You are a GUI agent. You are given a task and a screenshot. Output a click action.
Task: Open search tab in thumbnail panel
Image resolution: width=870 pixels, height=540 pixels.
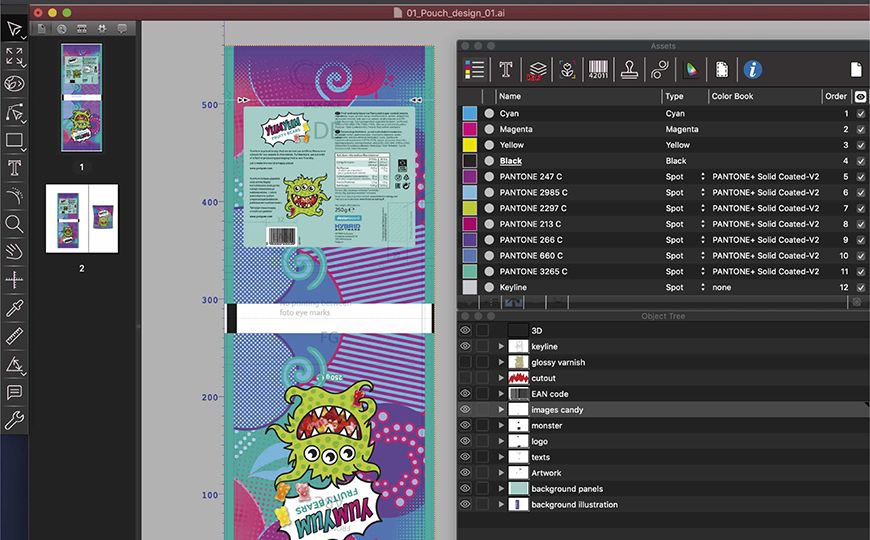coord(62,28)
